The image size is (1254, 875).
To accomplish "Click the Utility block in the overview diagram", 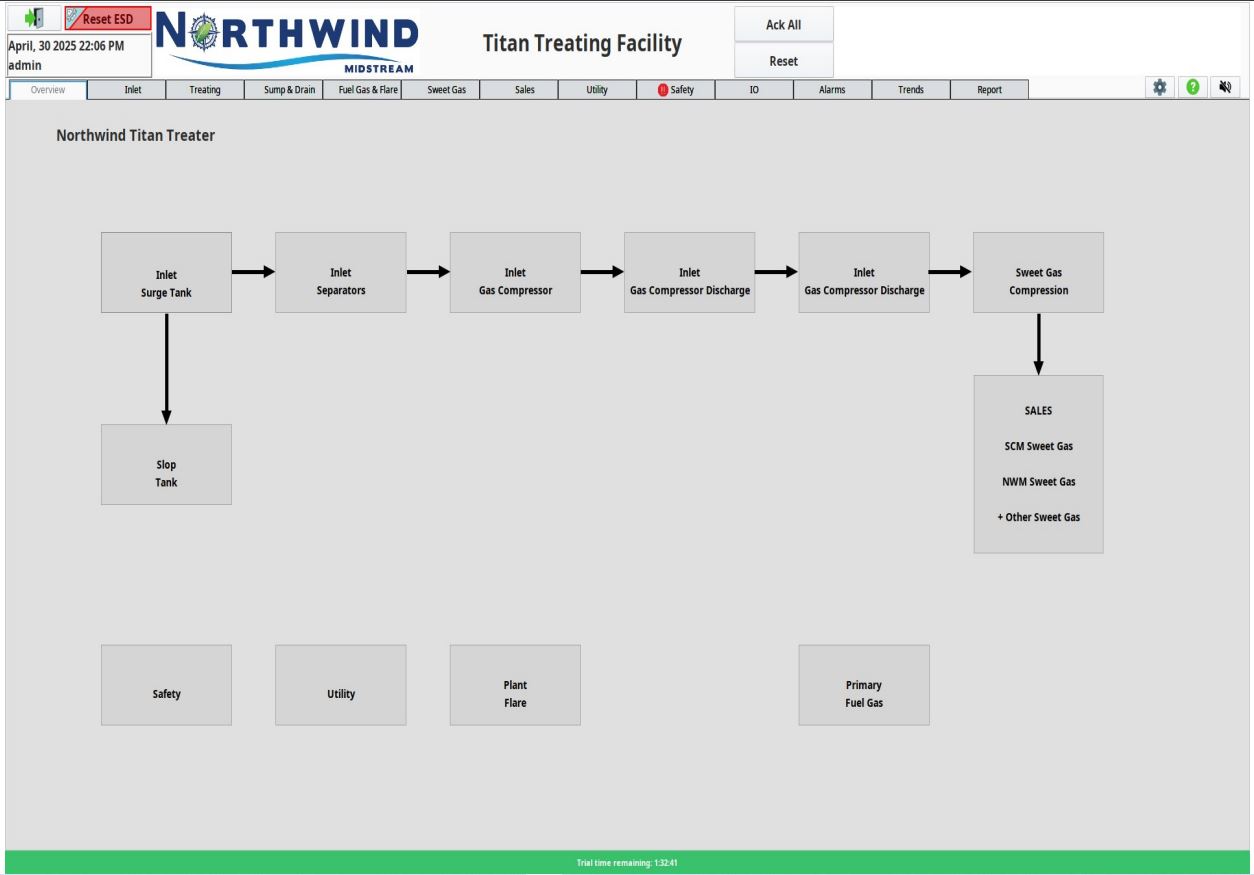I will (x=341, y=685).
